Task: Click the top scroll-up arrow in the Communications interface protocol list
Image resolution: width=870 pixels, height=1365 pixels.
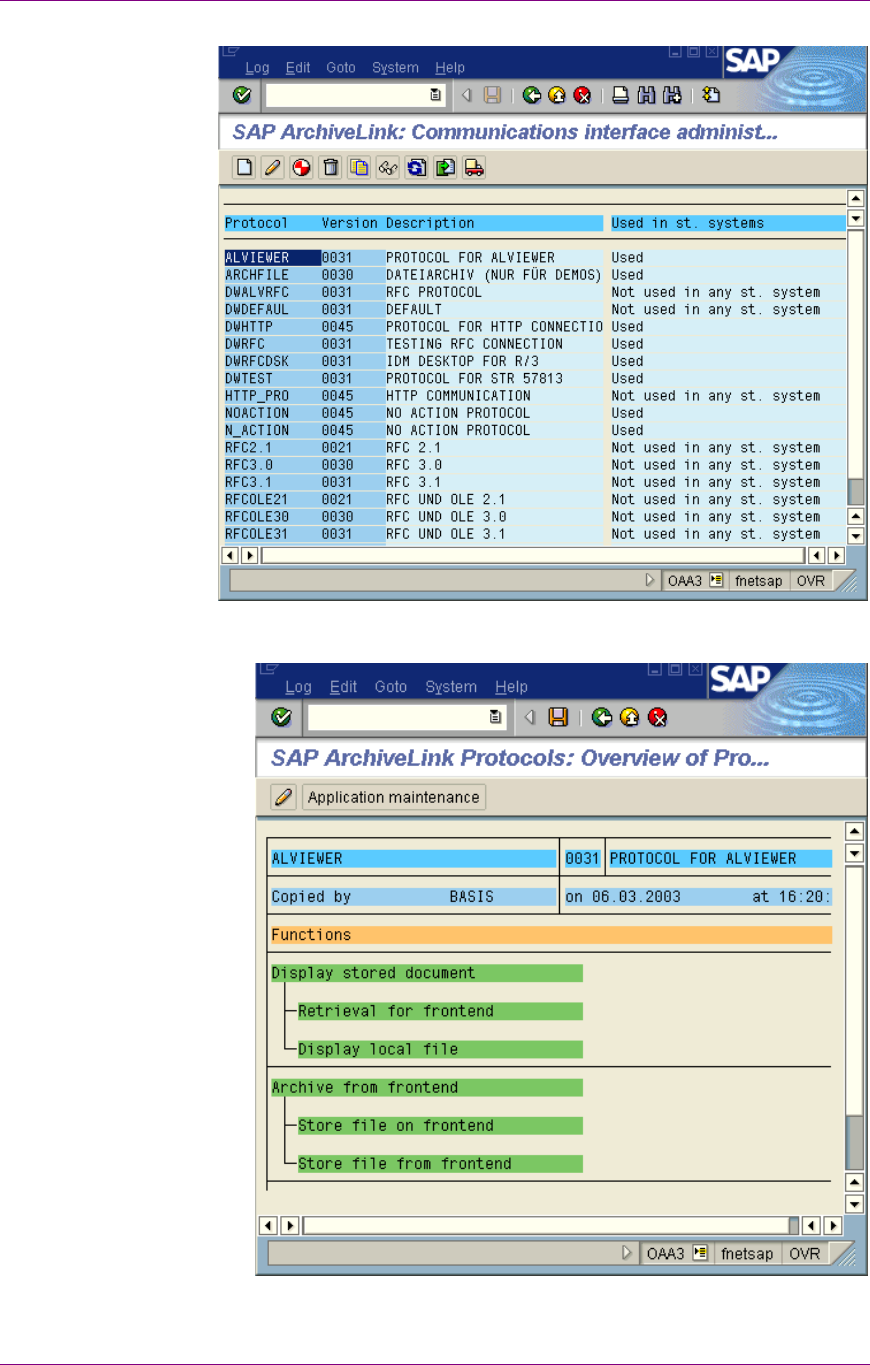Action: tap(855, 198)
